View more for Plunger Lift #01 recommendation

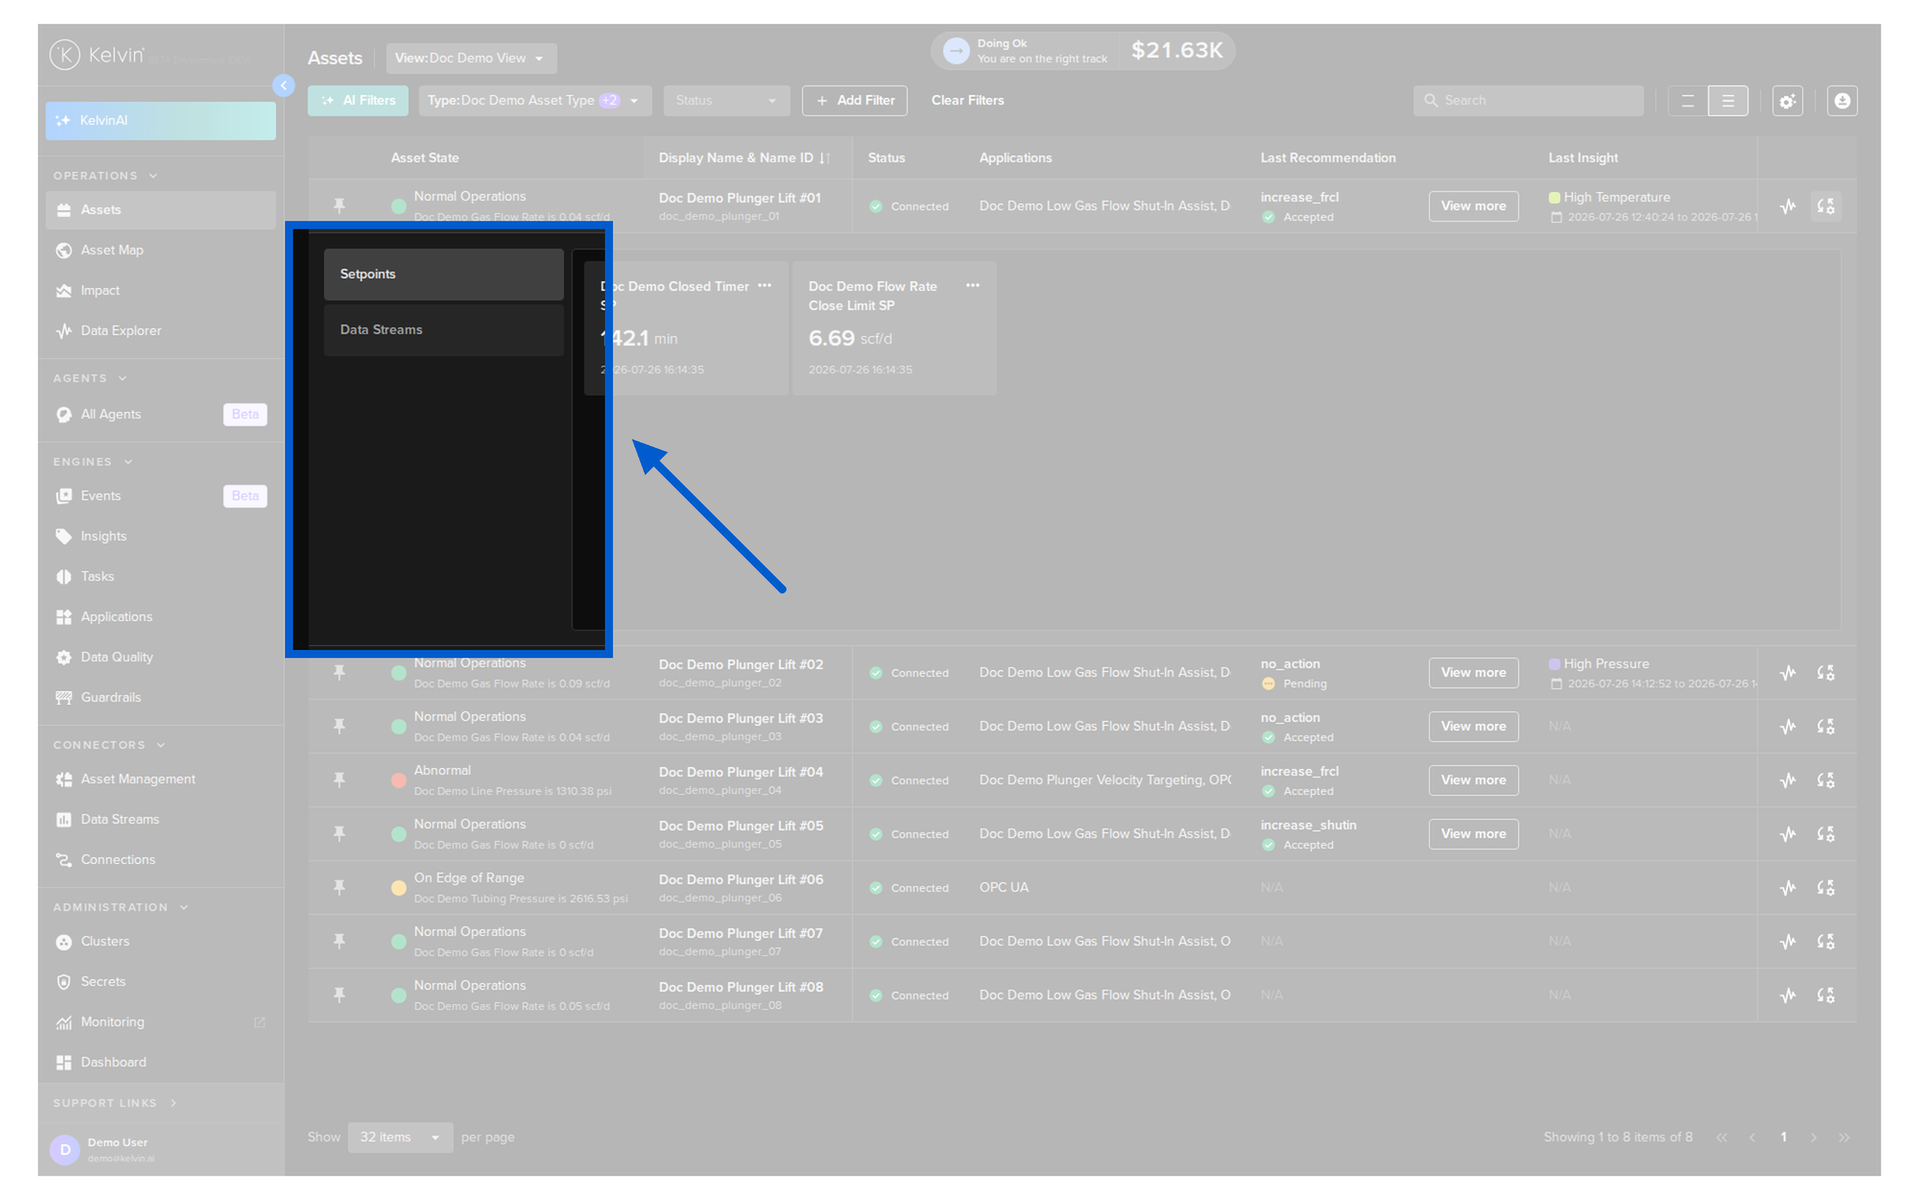coord(1473,206)
